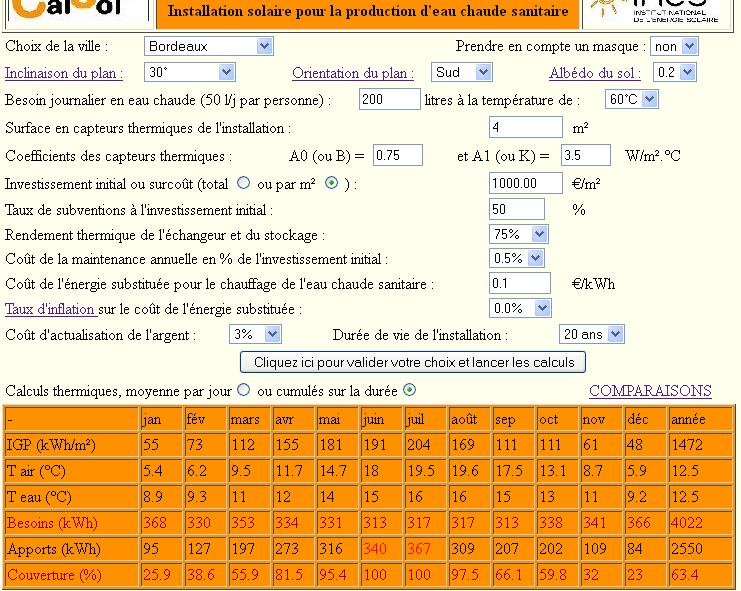
Task: Open the maintenance cost dropdown showing 0.5%
Action: pos(517,258)
